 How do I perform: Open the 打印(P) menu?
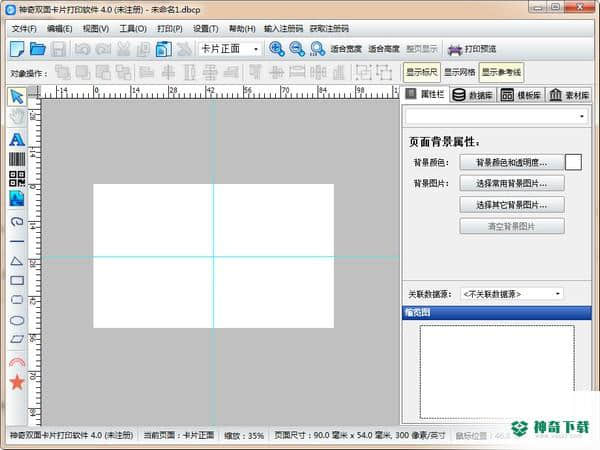(x=170, y=29)
